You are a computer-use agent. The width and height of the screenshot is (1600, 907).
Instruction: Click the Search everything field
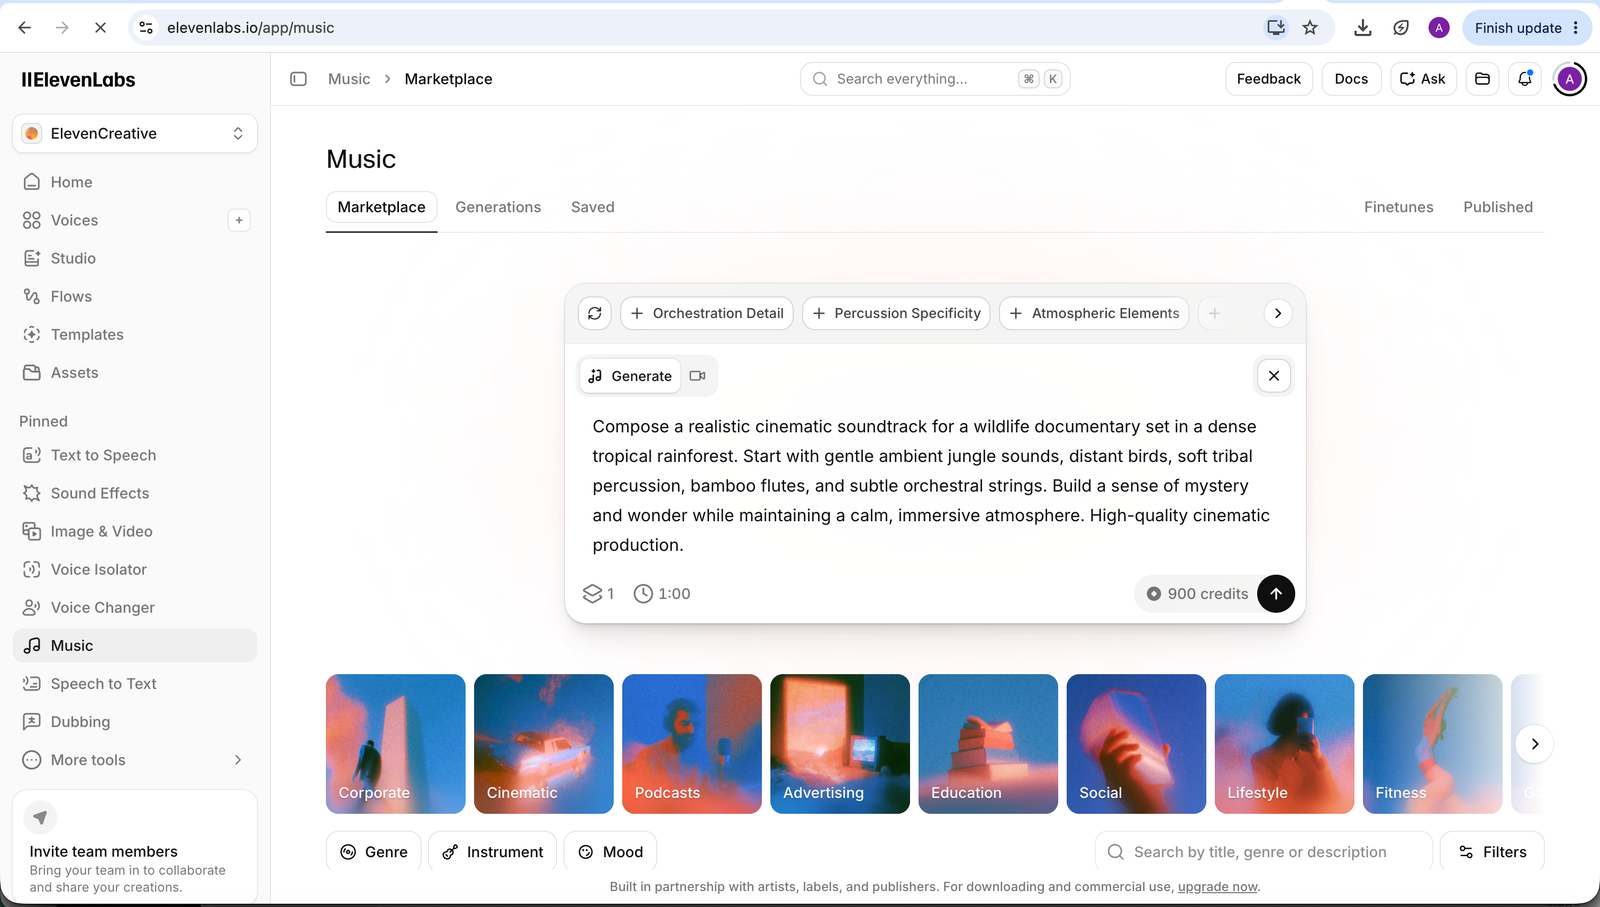(x=935, y=79)
